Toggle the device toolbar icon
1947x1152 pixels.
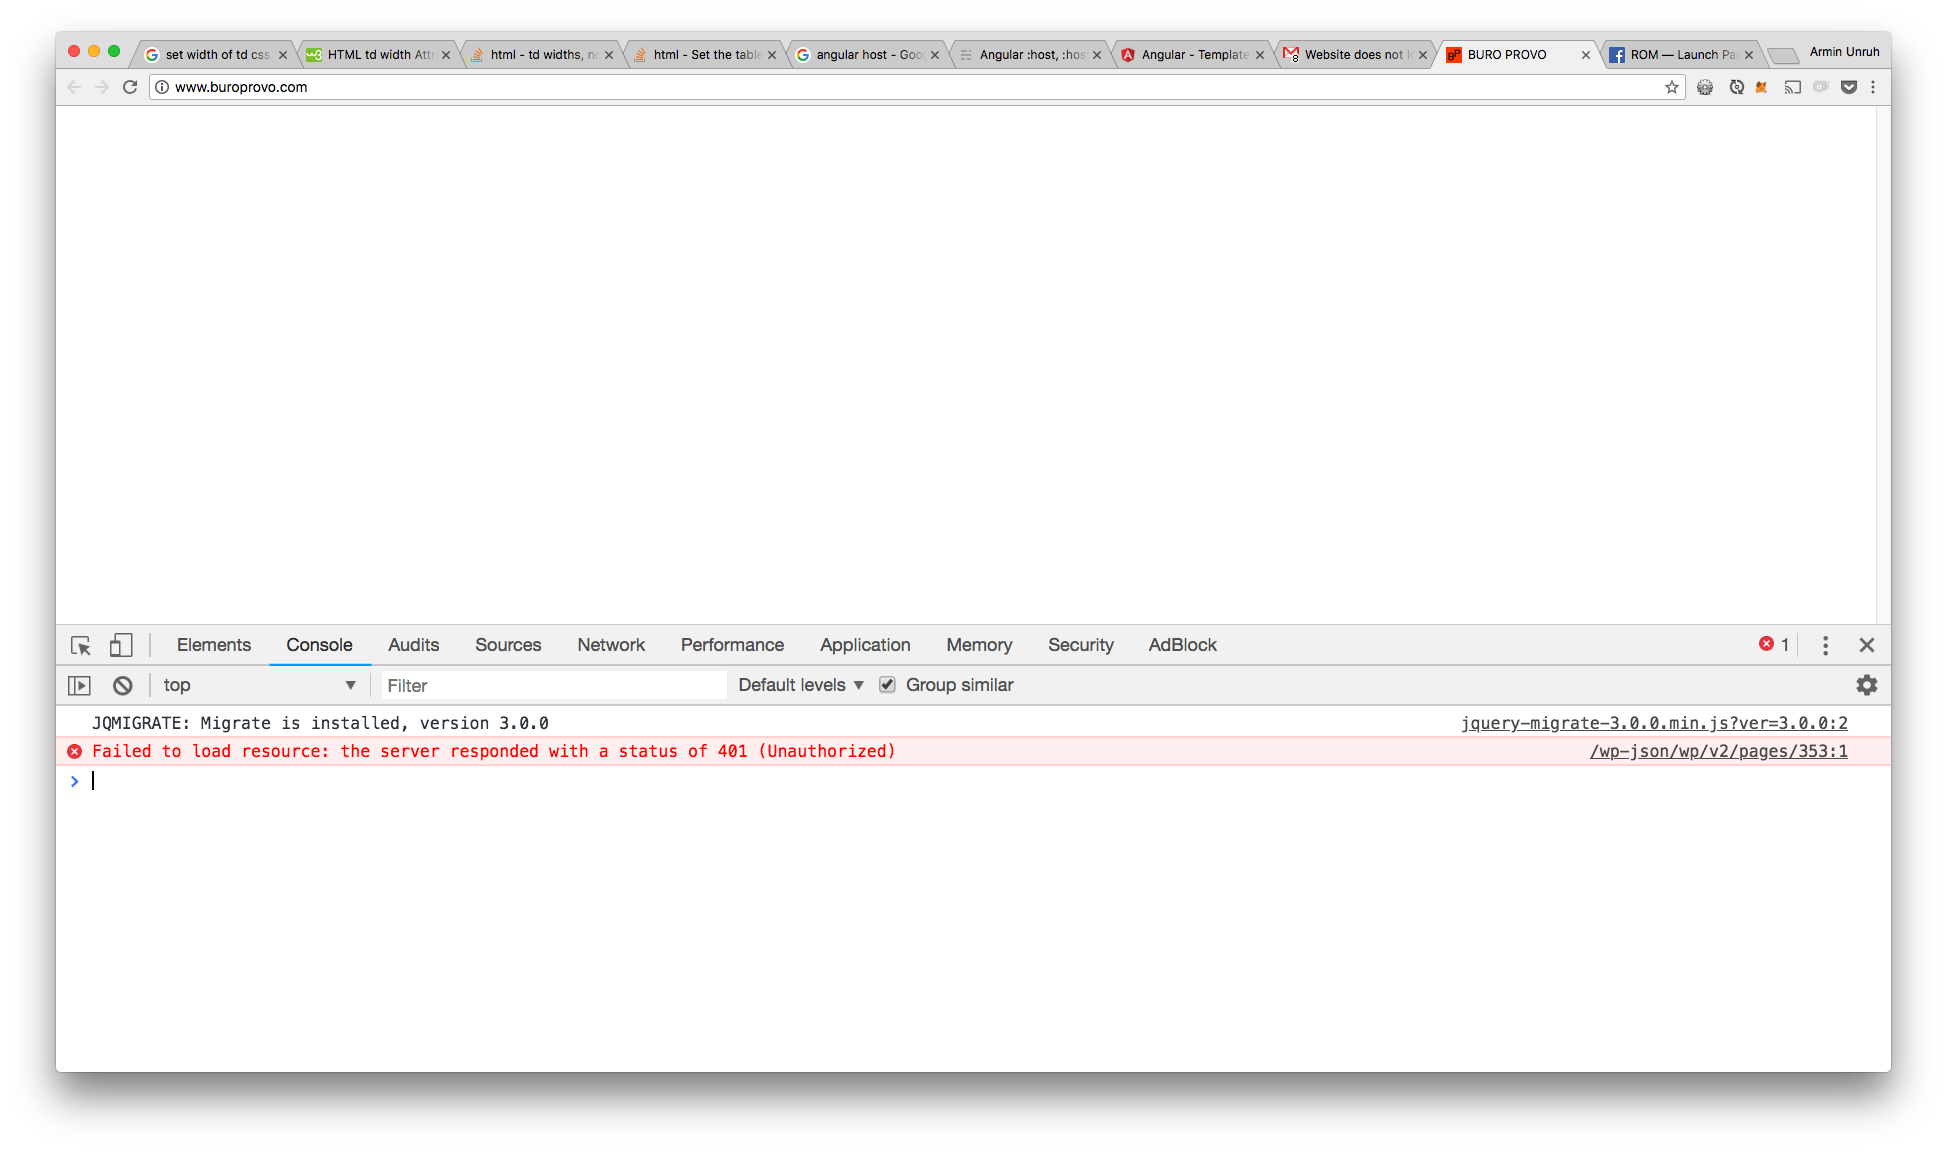pyautogui.click(x=121, y=646)
